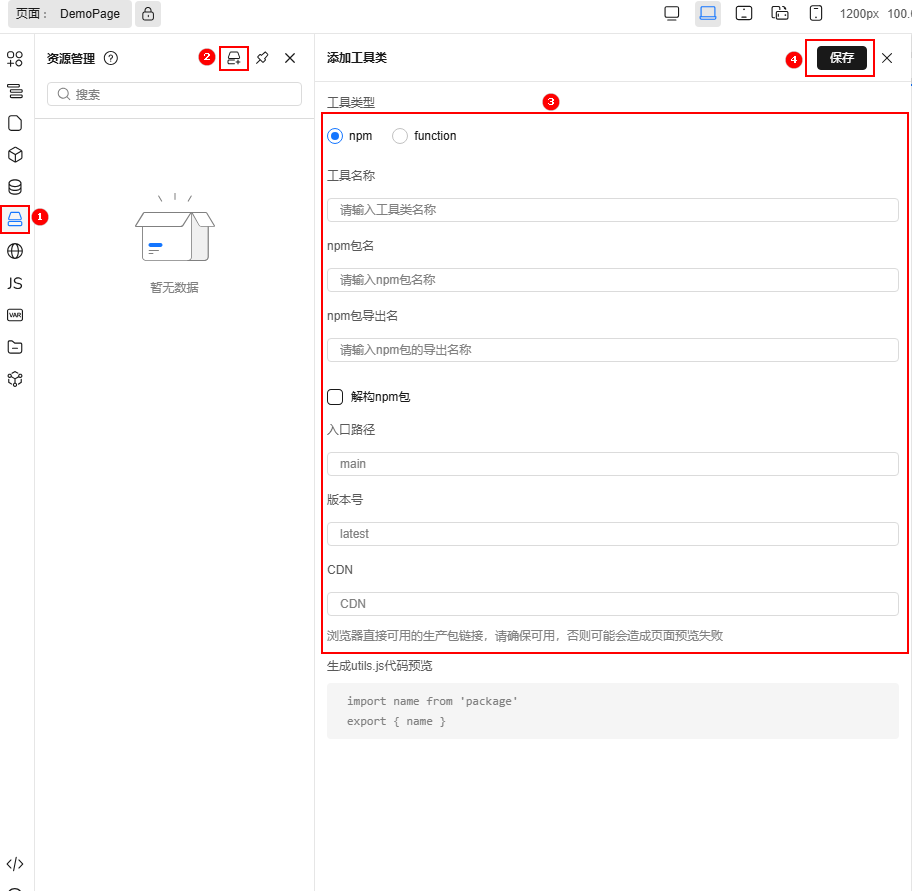Select the npm tool type radio
Viewport: 912px width, 891px height.
tap(335, 136)
